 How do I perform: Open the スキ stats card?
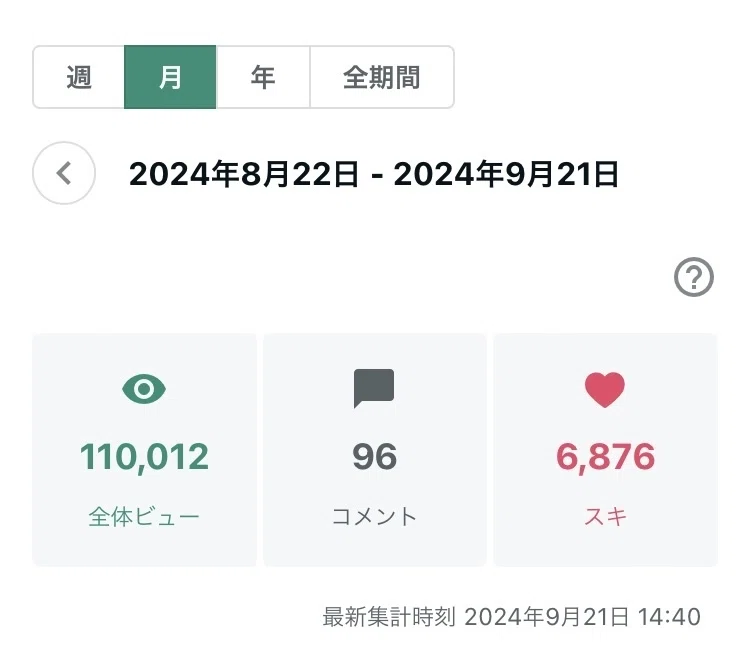click(x=606, y=450)
